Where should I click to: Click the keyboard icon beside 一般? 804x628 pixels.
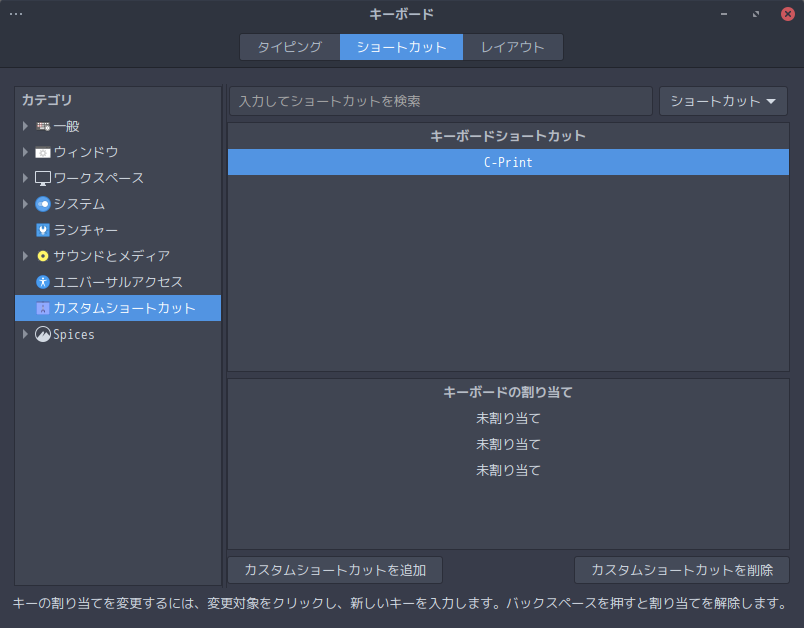pos(43,126)
